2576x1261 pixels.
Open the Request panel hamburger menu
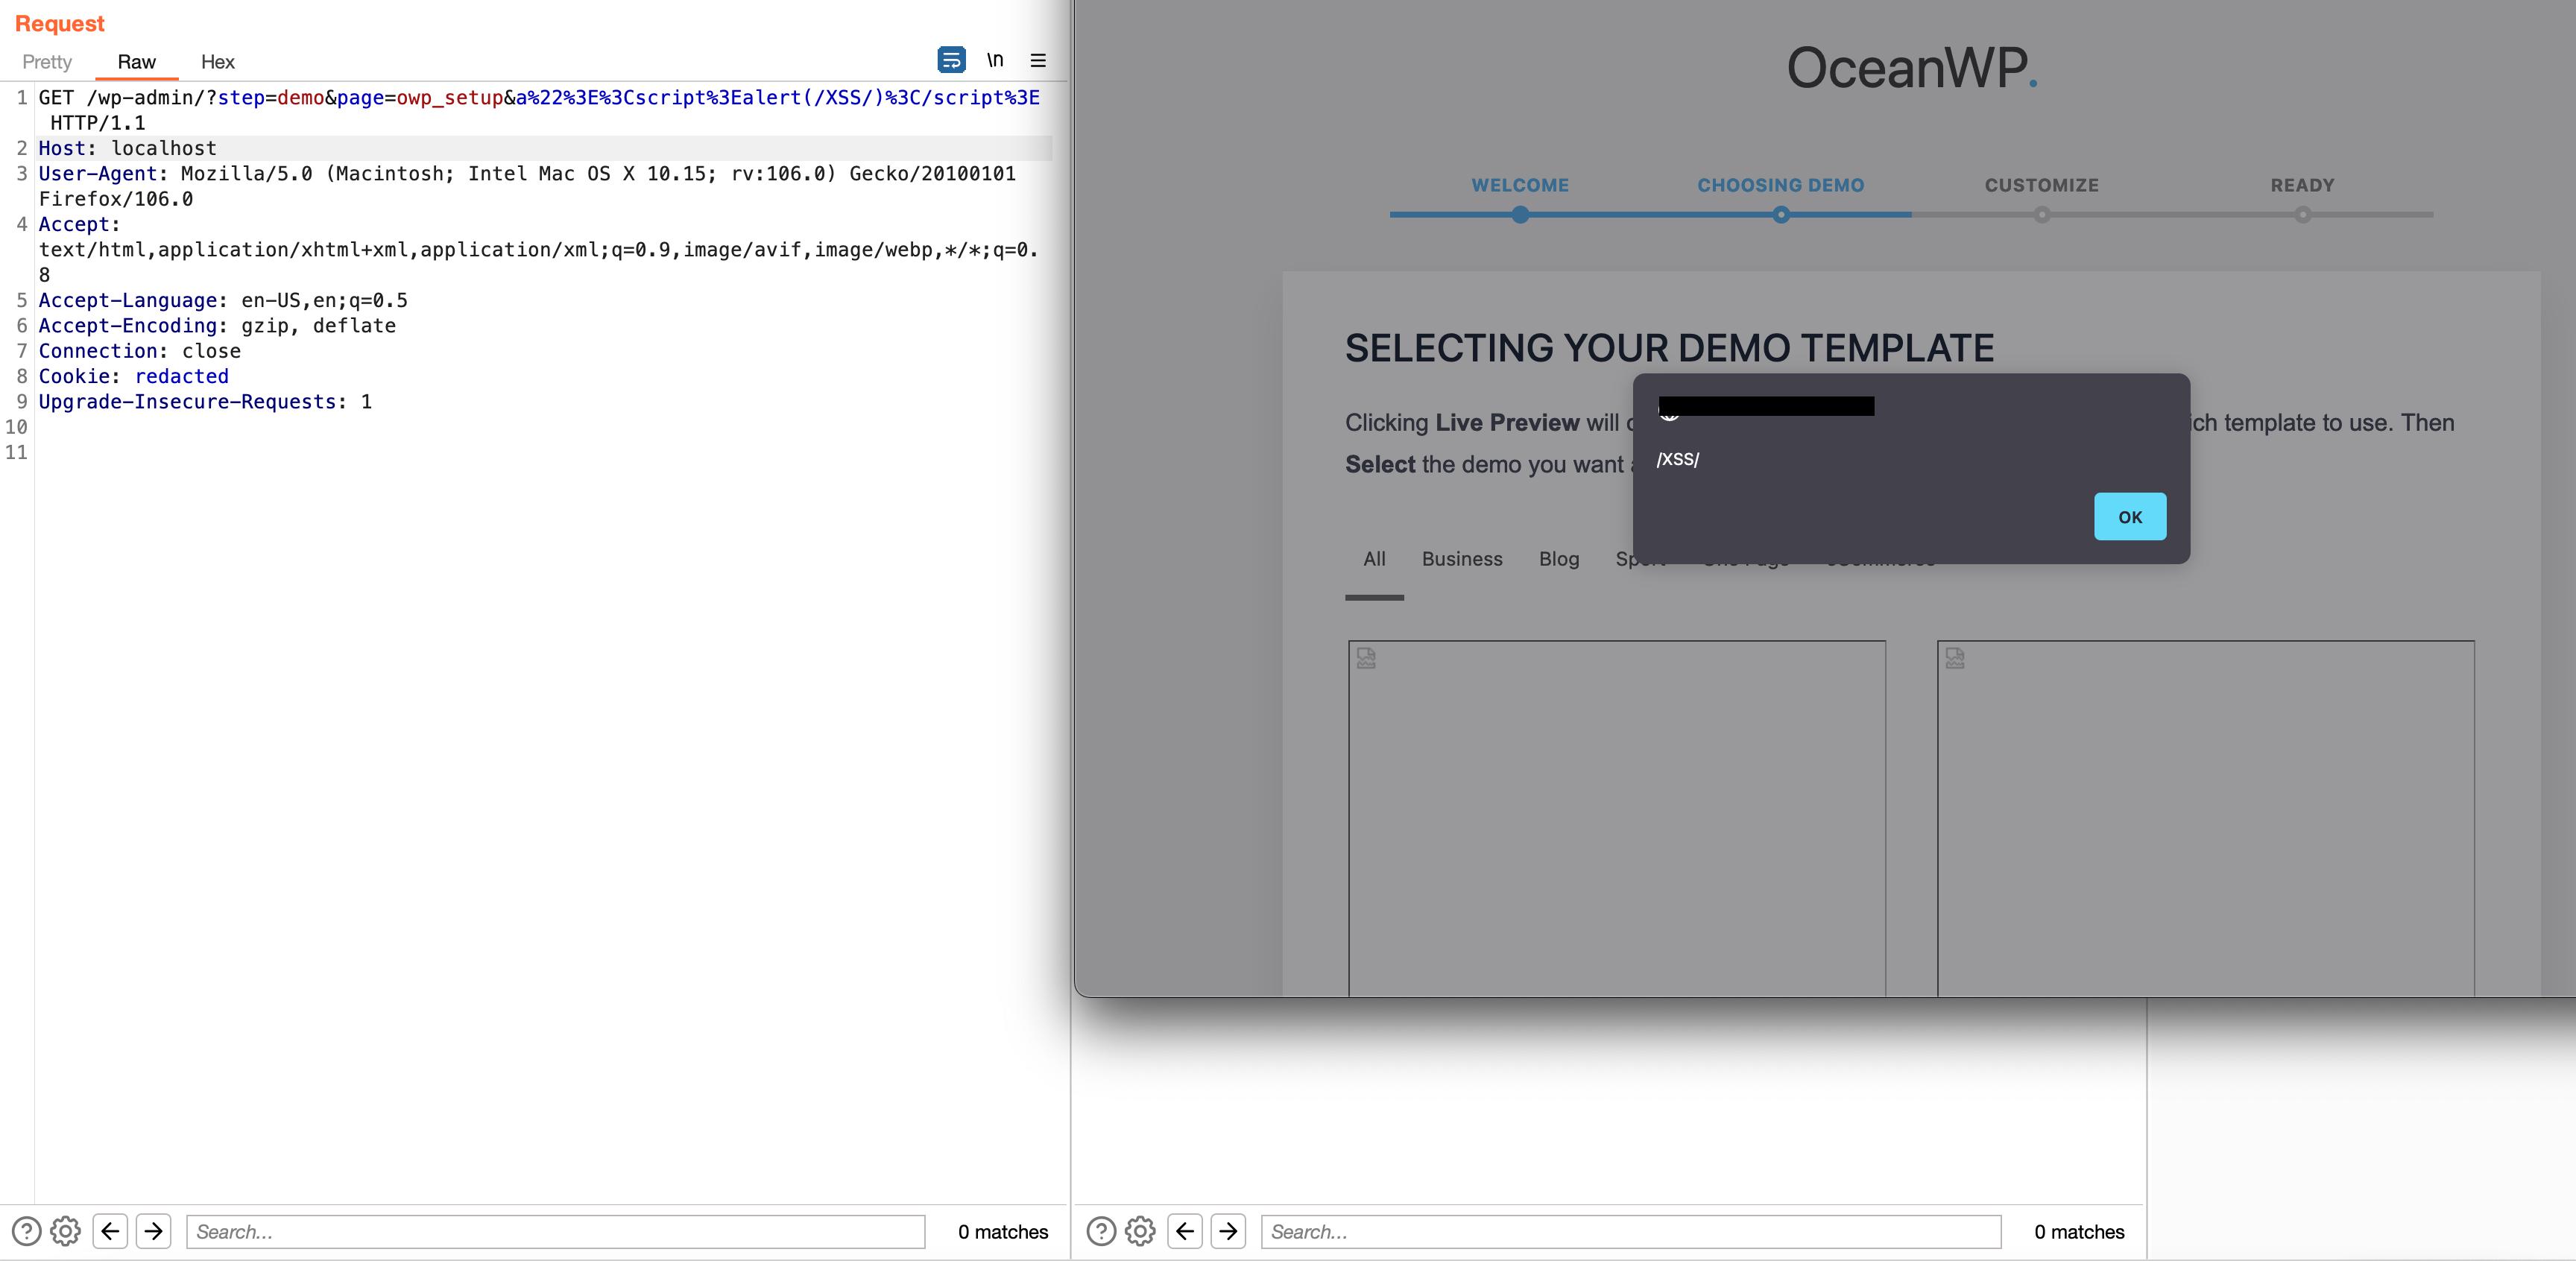click(1038, 60)
